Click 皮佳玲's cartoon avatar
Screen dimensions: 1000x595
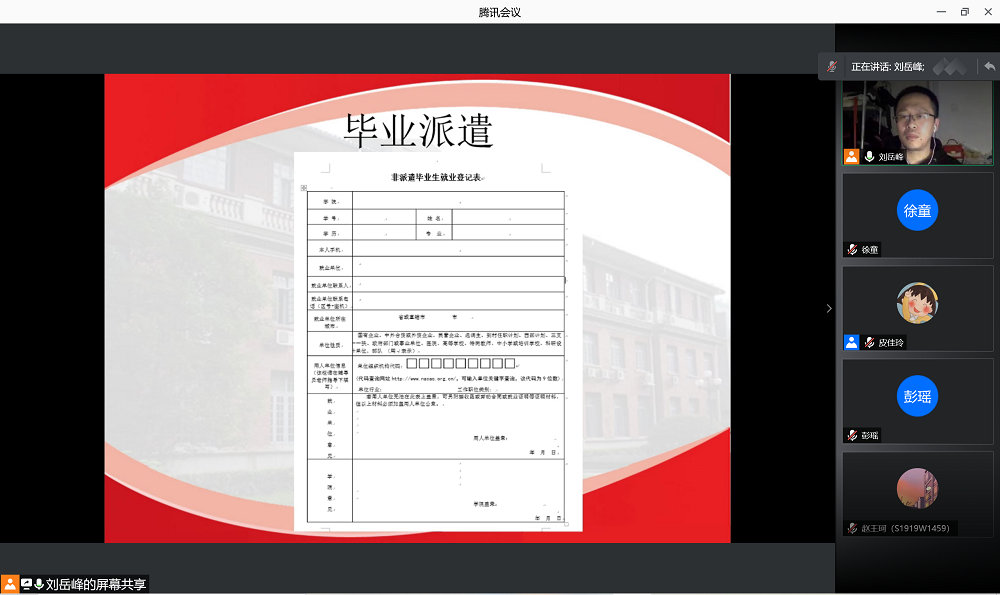(x=917, y=303)
